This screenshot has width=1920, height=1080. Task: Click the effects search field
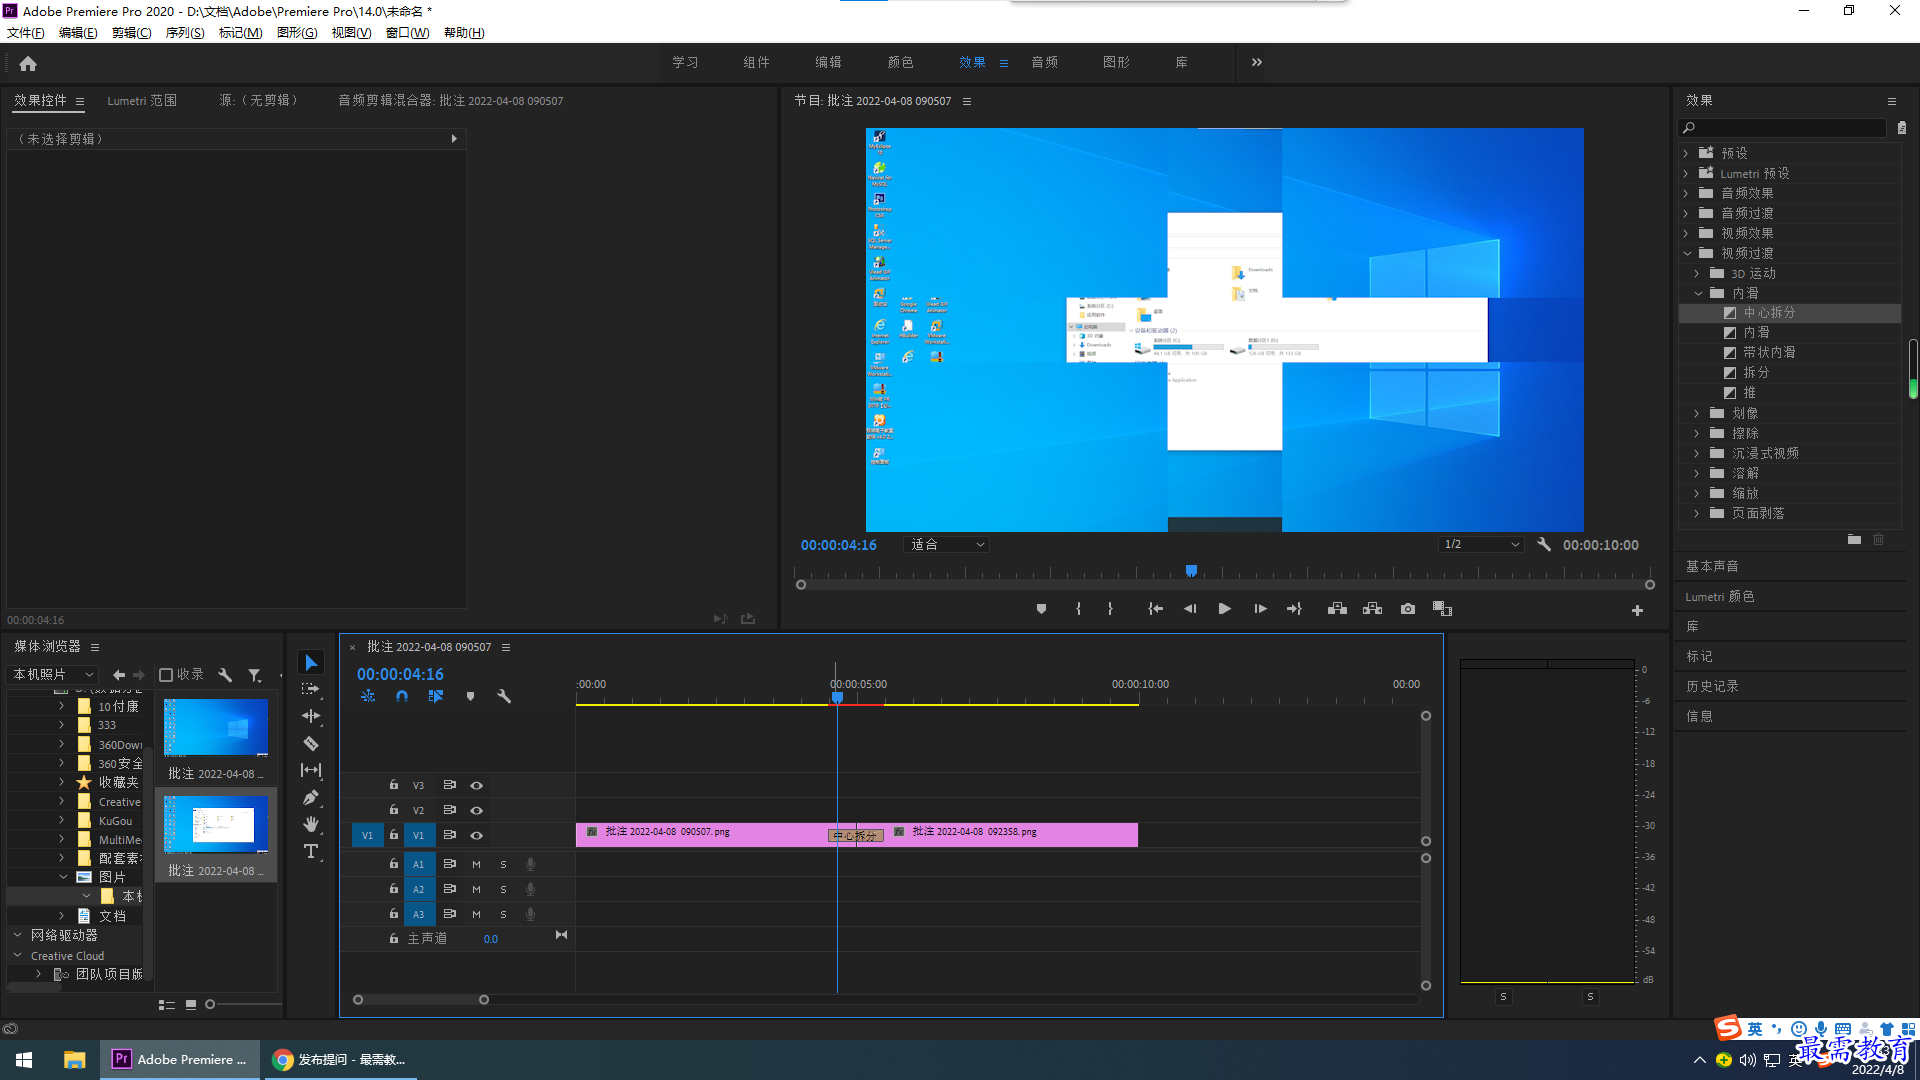1783,128
